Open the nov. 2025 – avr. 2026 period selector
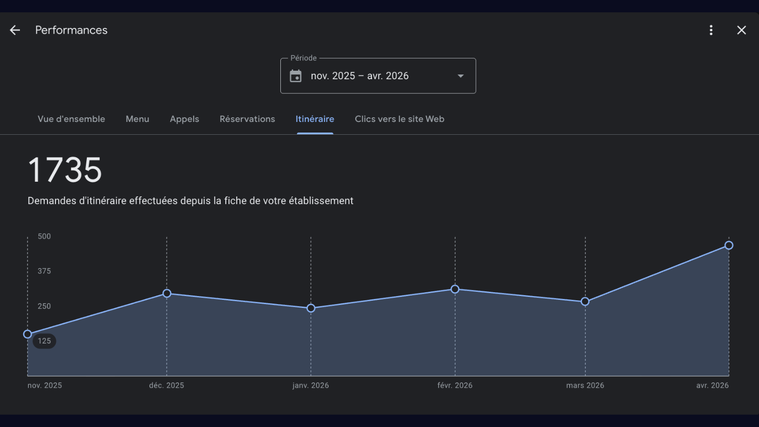Screen dimensions: 759x427 click(x=377, y=76)
